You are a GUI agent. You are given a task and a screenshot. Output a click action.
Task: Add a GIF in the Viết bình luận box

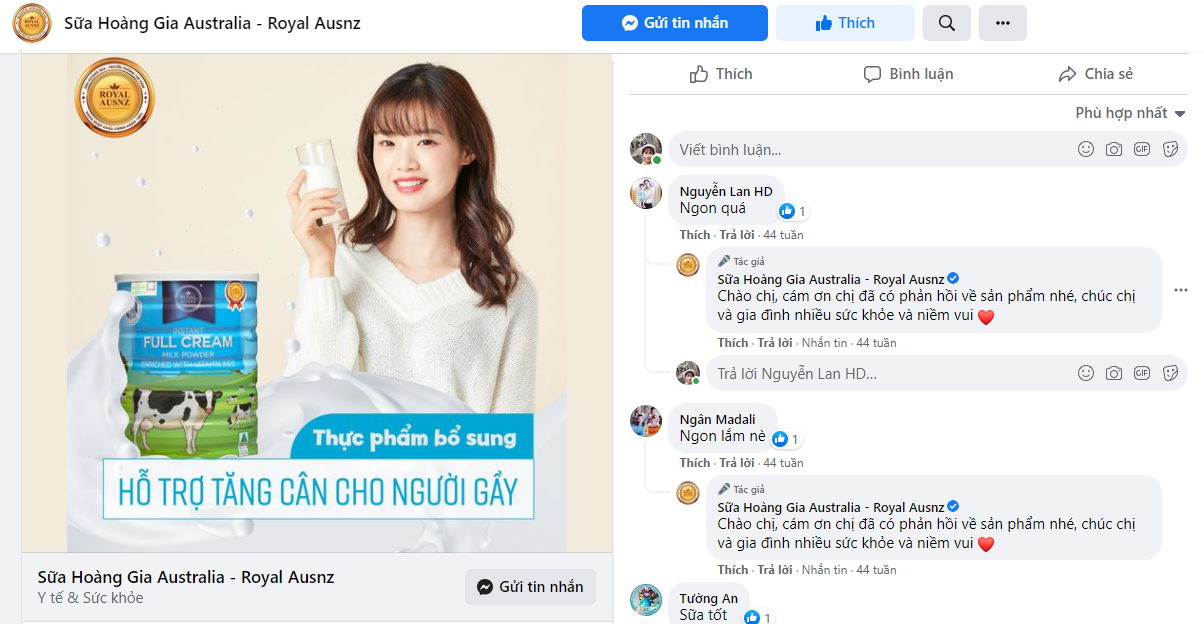click(1142, 150)
